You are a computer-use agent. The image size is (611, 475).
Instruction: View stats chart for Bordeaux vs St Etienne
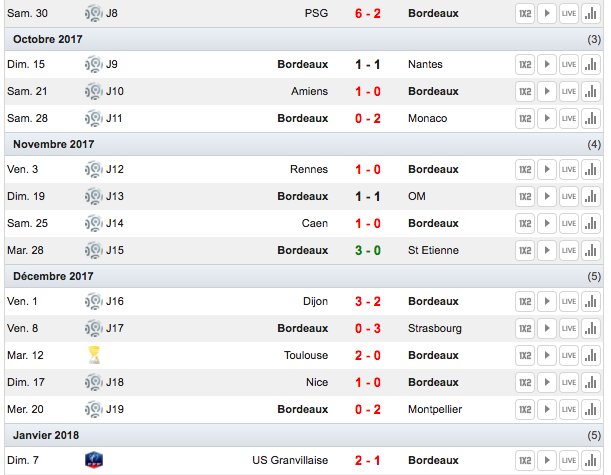tap(591, 251)
